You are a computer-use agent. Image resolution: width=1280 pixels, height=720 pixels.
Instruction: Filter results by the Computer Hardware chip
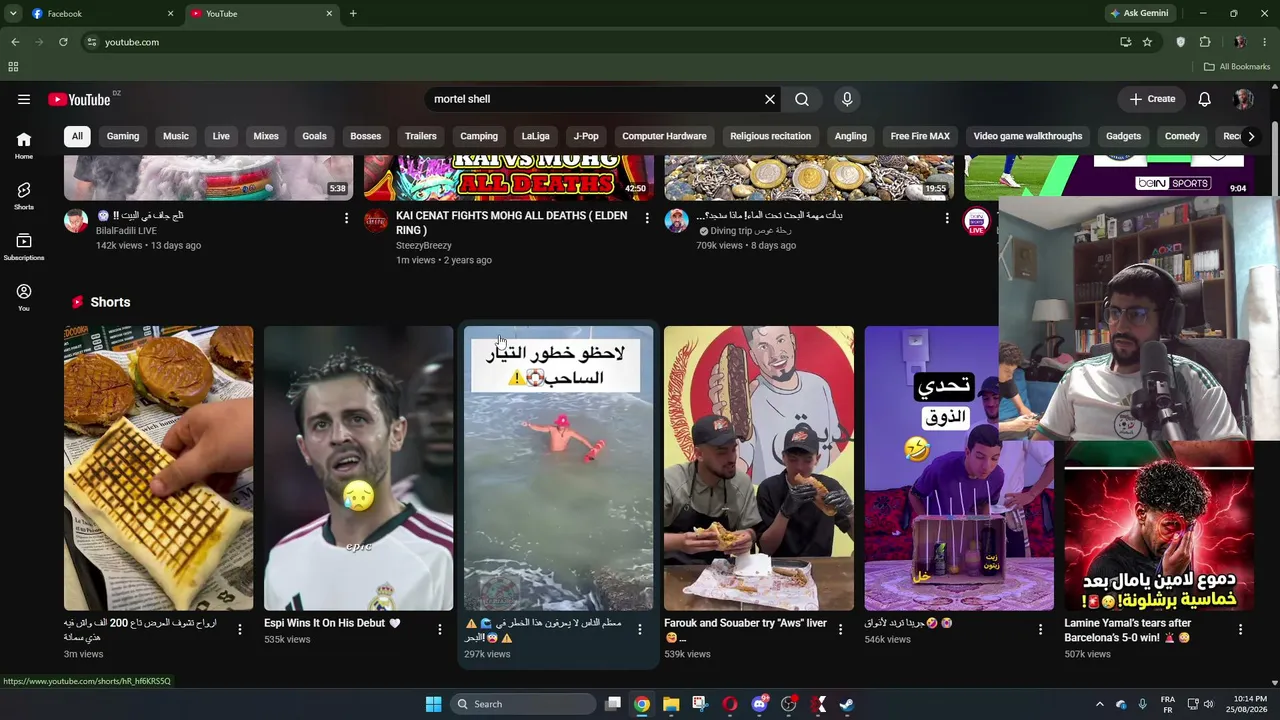click(x=664, y=136)
